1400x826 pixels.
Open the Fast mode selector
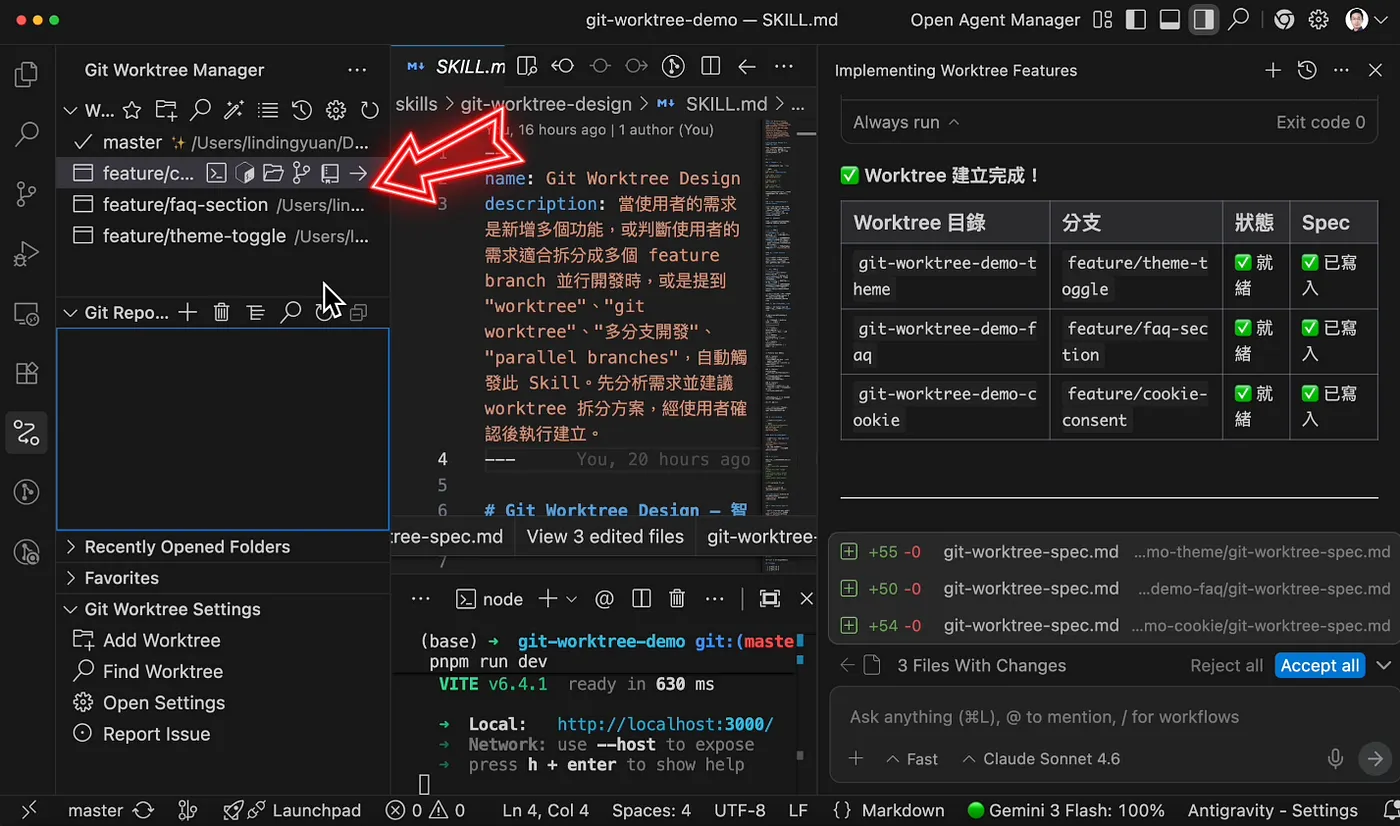tap(912, 759)
